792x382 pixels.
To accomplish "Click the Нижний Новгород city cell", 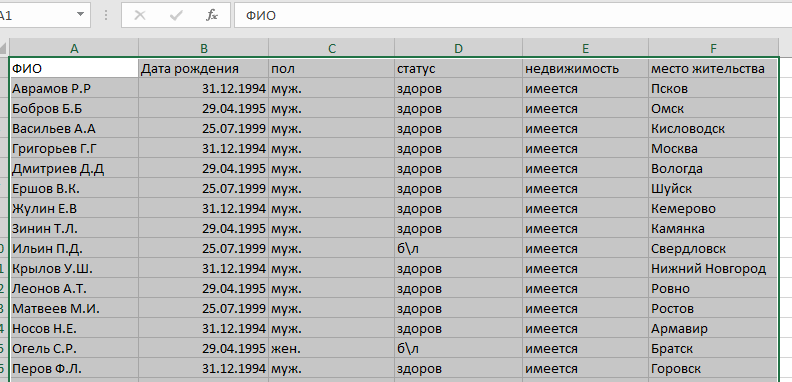I will 713,268.
